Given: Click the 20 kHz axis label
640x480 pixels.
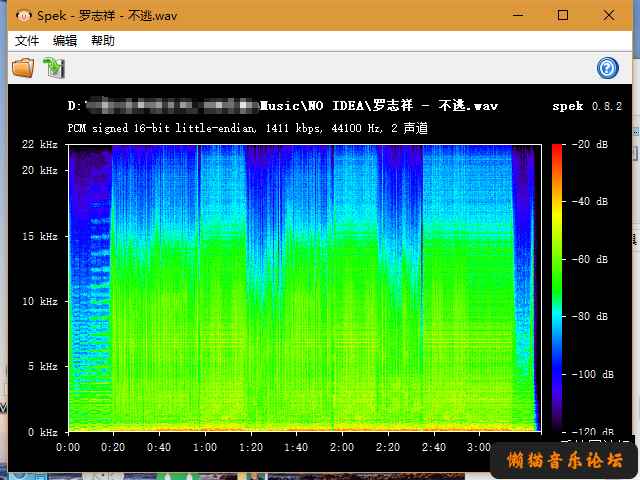Looking at the screenshot, I should (x=40, y=170).
